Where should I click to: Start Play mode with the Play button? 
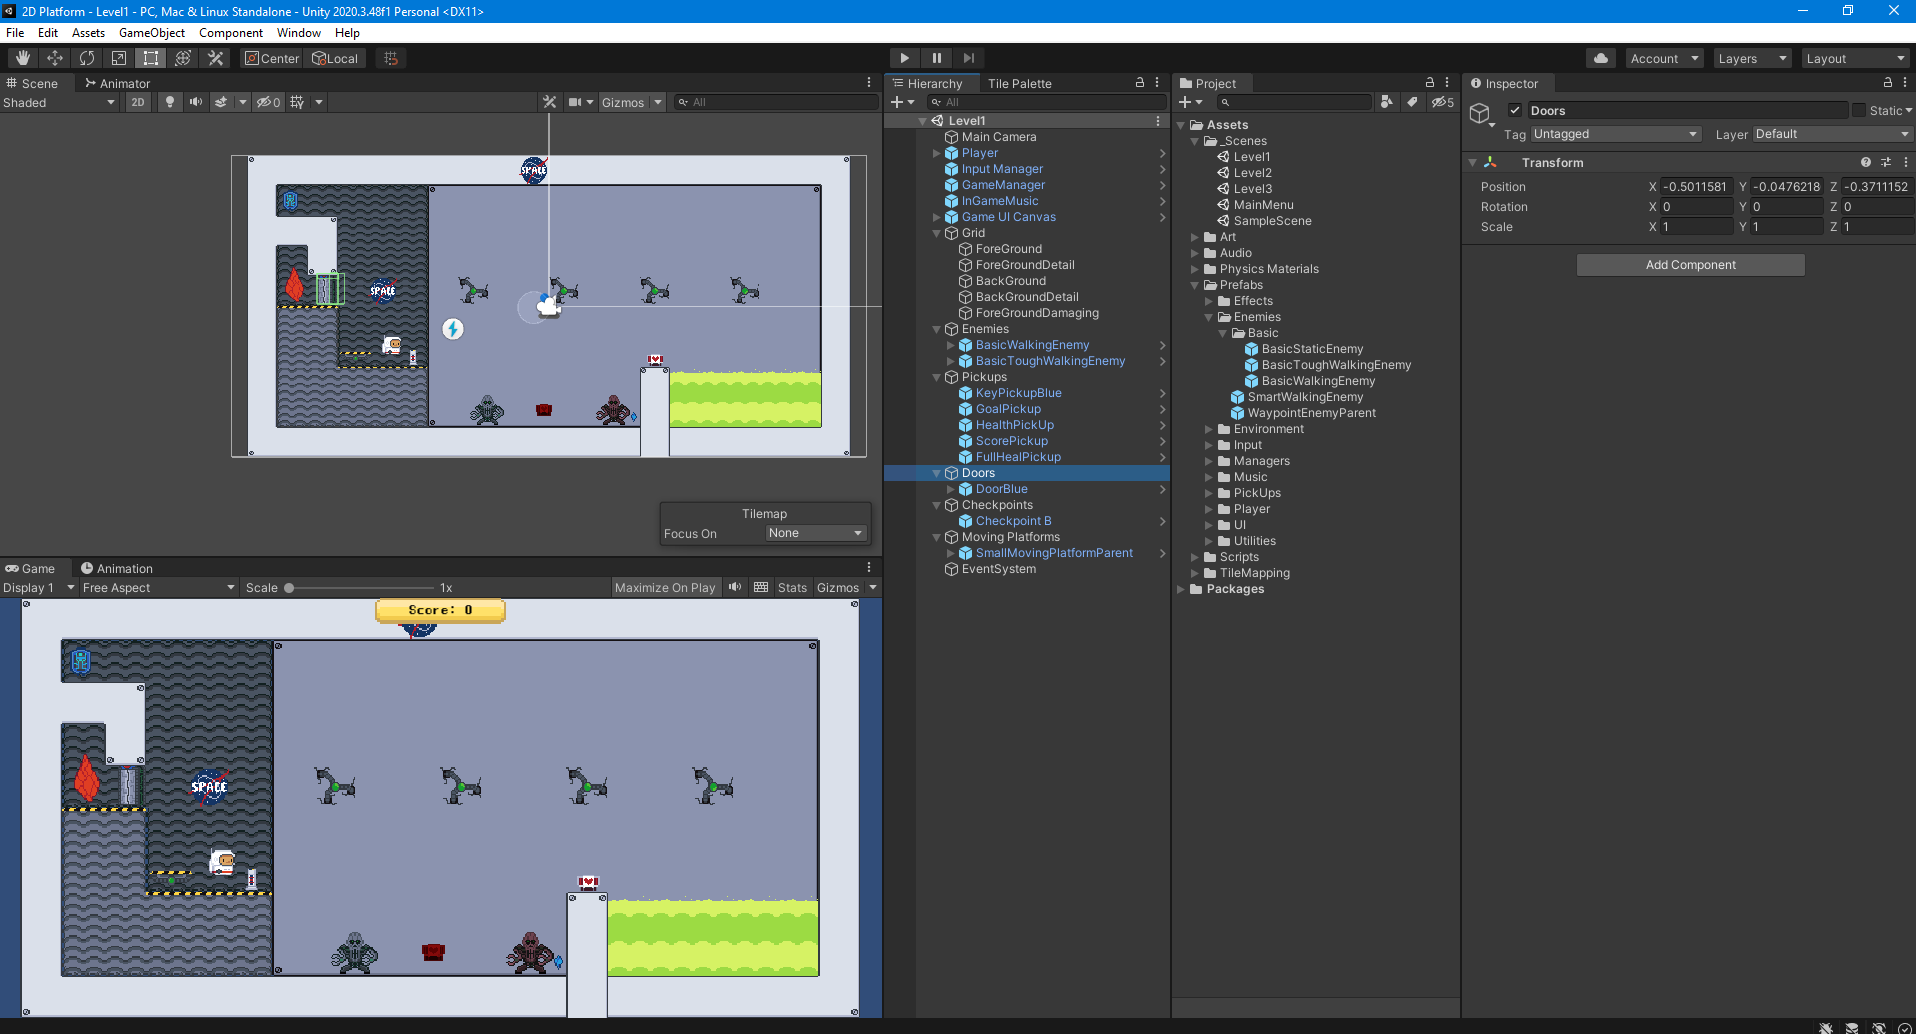(904, 58)
